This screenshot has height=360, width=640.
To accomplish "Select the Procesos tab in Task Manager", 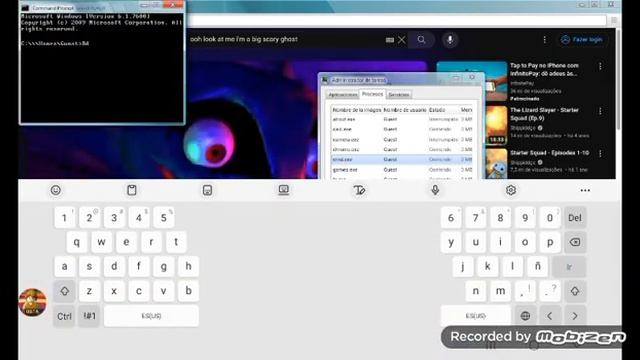I will pos(373,94).
